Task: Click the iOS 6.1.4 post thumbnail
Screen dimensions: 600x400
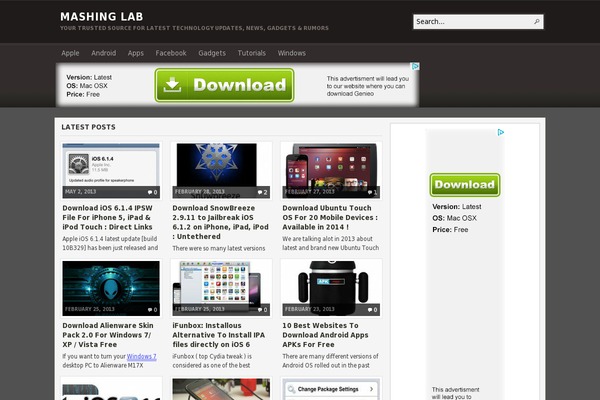Action: (x=111, y=171)
